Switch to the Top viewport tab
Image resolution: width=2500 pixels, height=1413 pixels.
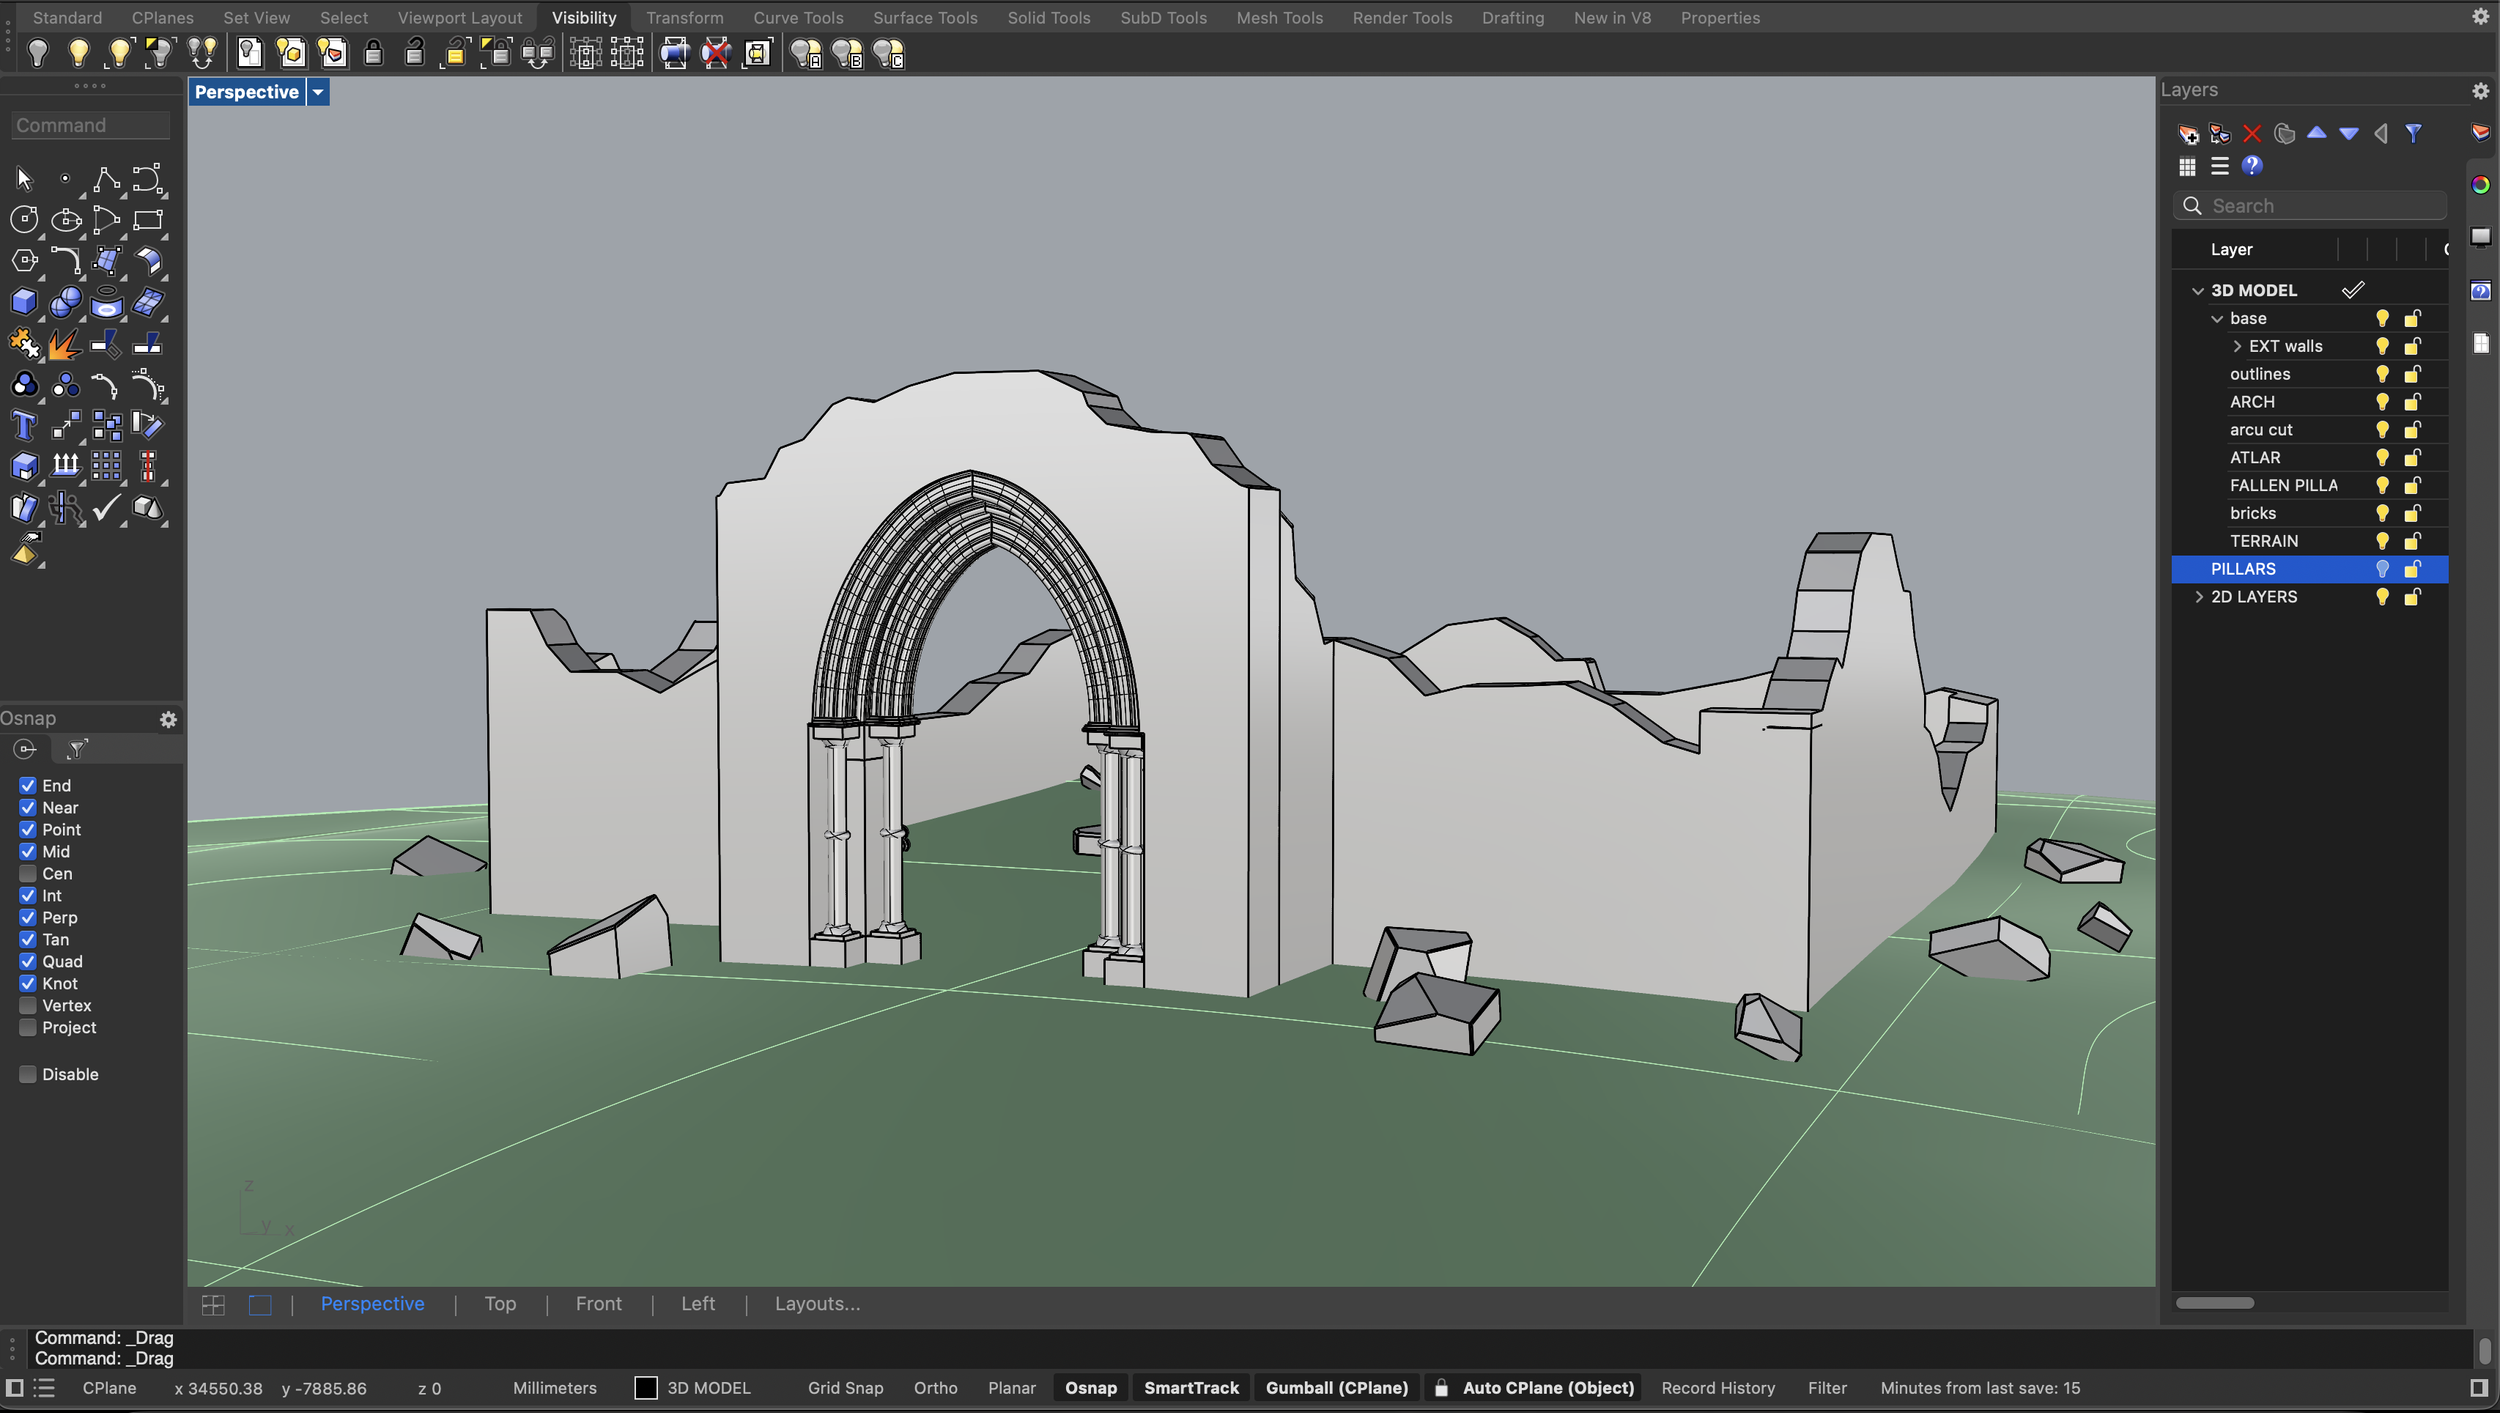pos(500,1304)
